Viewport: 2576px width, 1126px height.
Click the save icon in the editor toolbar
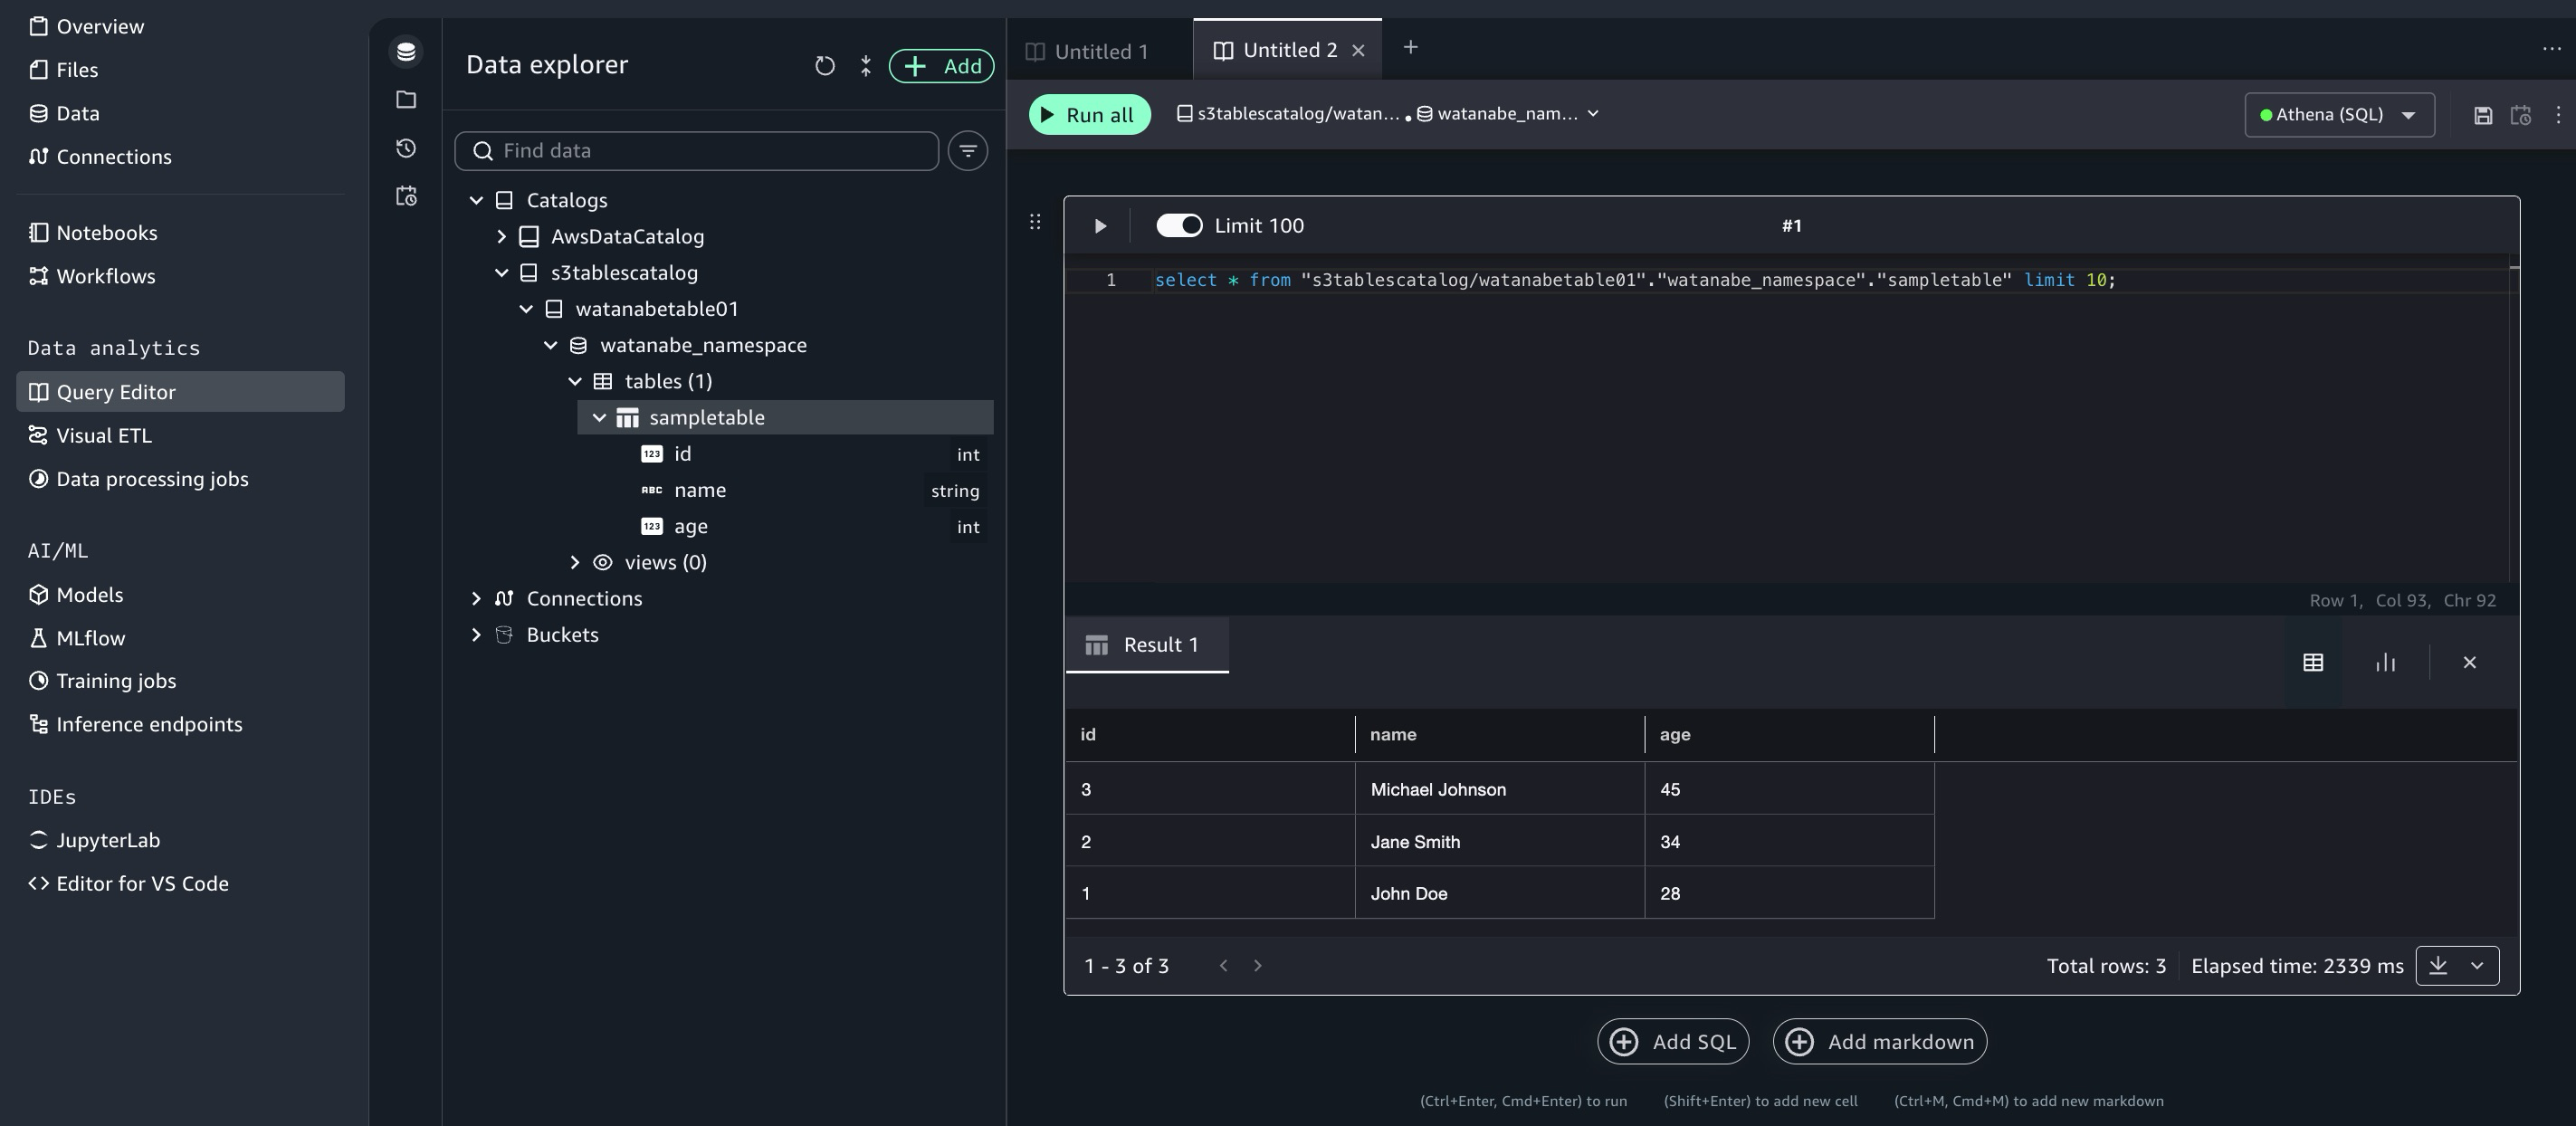tap(2482, 115)
